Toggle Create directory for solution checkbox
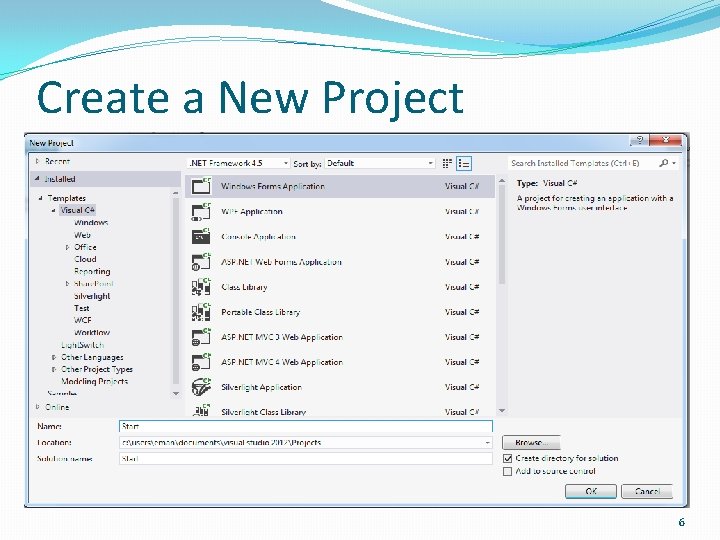The width and height of the screenshot is (720, 540). coord(507,458)
